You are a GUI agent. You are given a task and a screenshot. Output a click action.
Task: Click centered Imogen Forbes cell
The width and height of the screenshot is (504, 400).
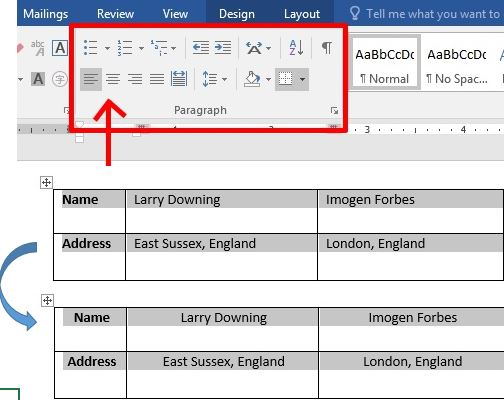pos(412,329)
